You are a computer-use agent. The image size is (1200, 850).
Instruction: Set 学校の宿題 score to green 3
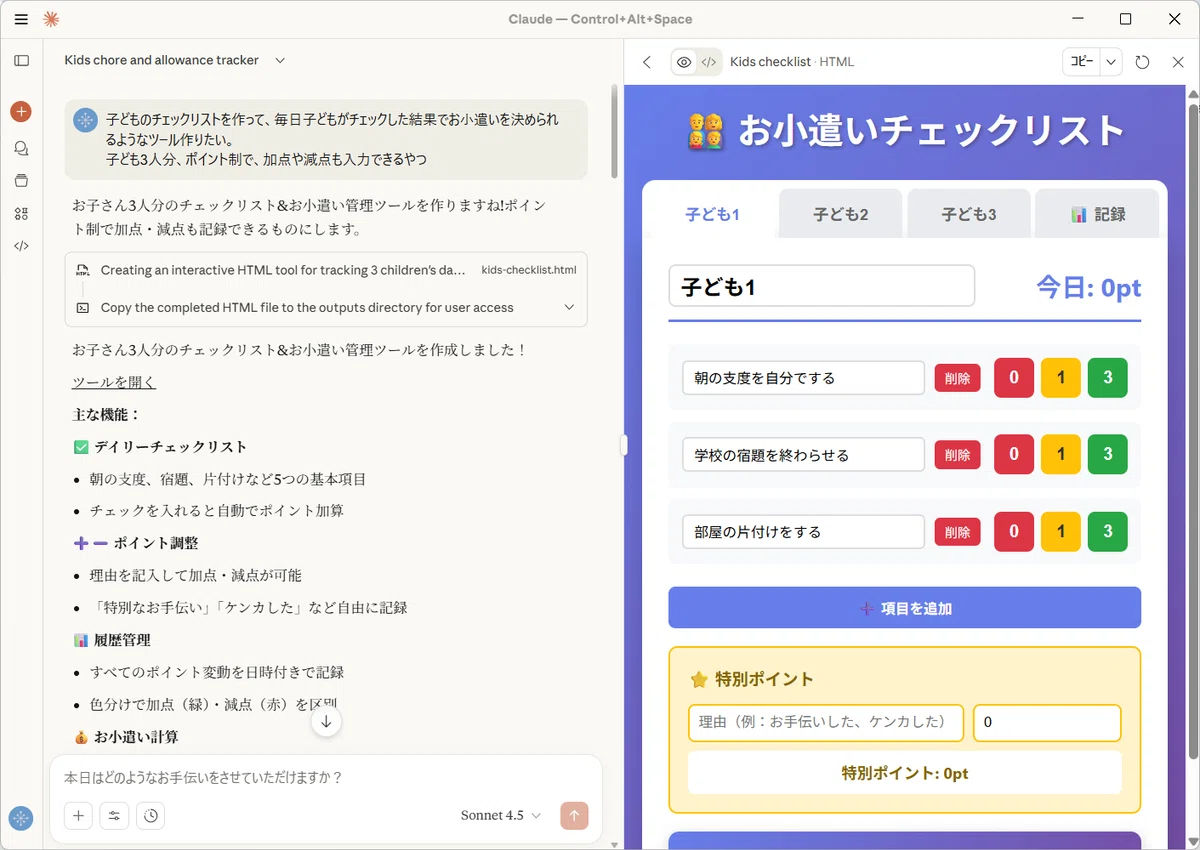tap(1108, 454)
